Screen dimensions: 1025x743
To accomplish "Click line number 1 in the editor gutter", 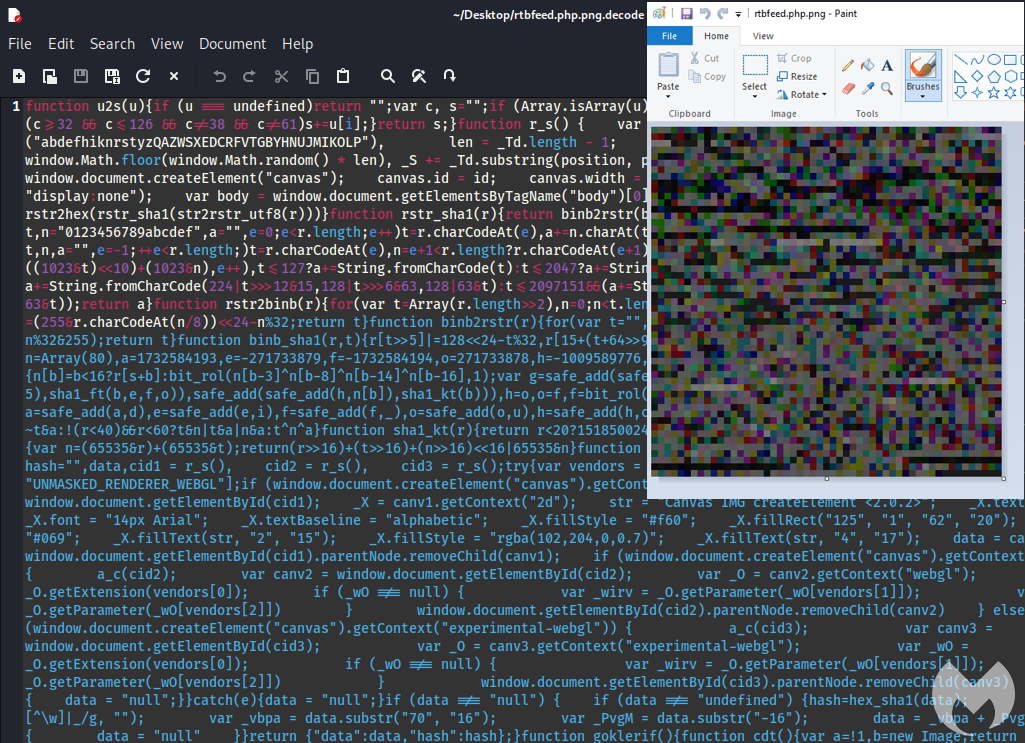I will 16,106.
